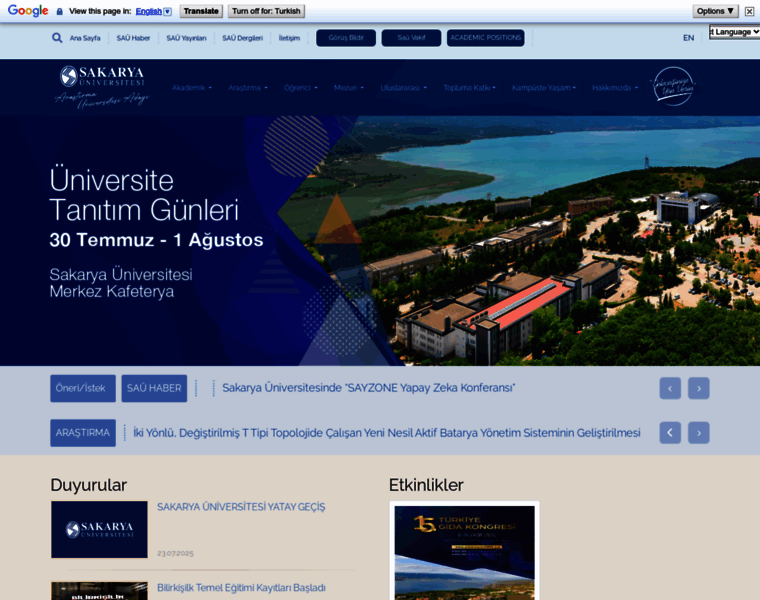The image size is (760, 600).
Task: Open Bilirkişilik Temel Eğitimi Kayıtları announcement
Action: pyautogui.click(x=241, y=588)
